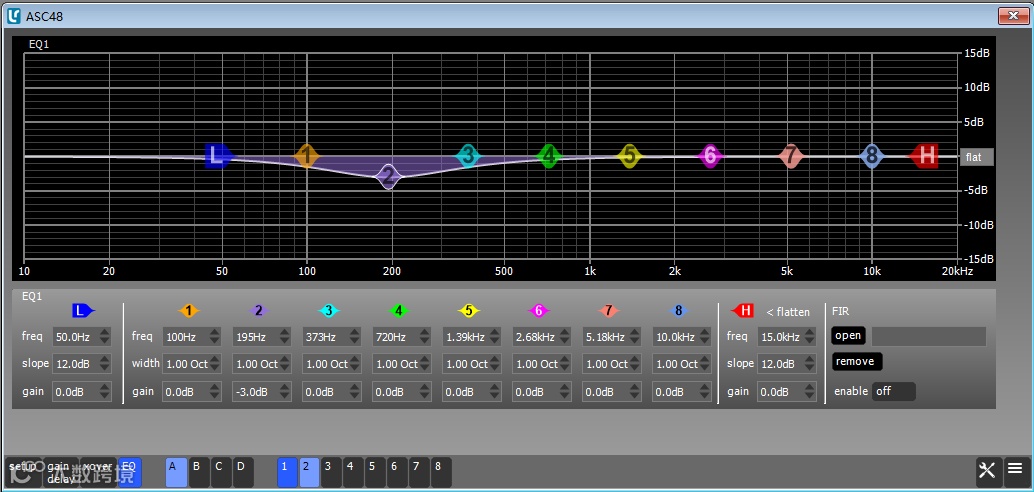
Task: Open the tools wrench icon
Action: pos(987,470)
